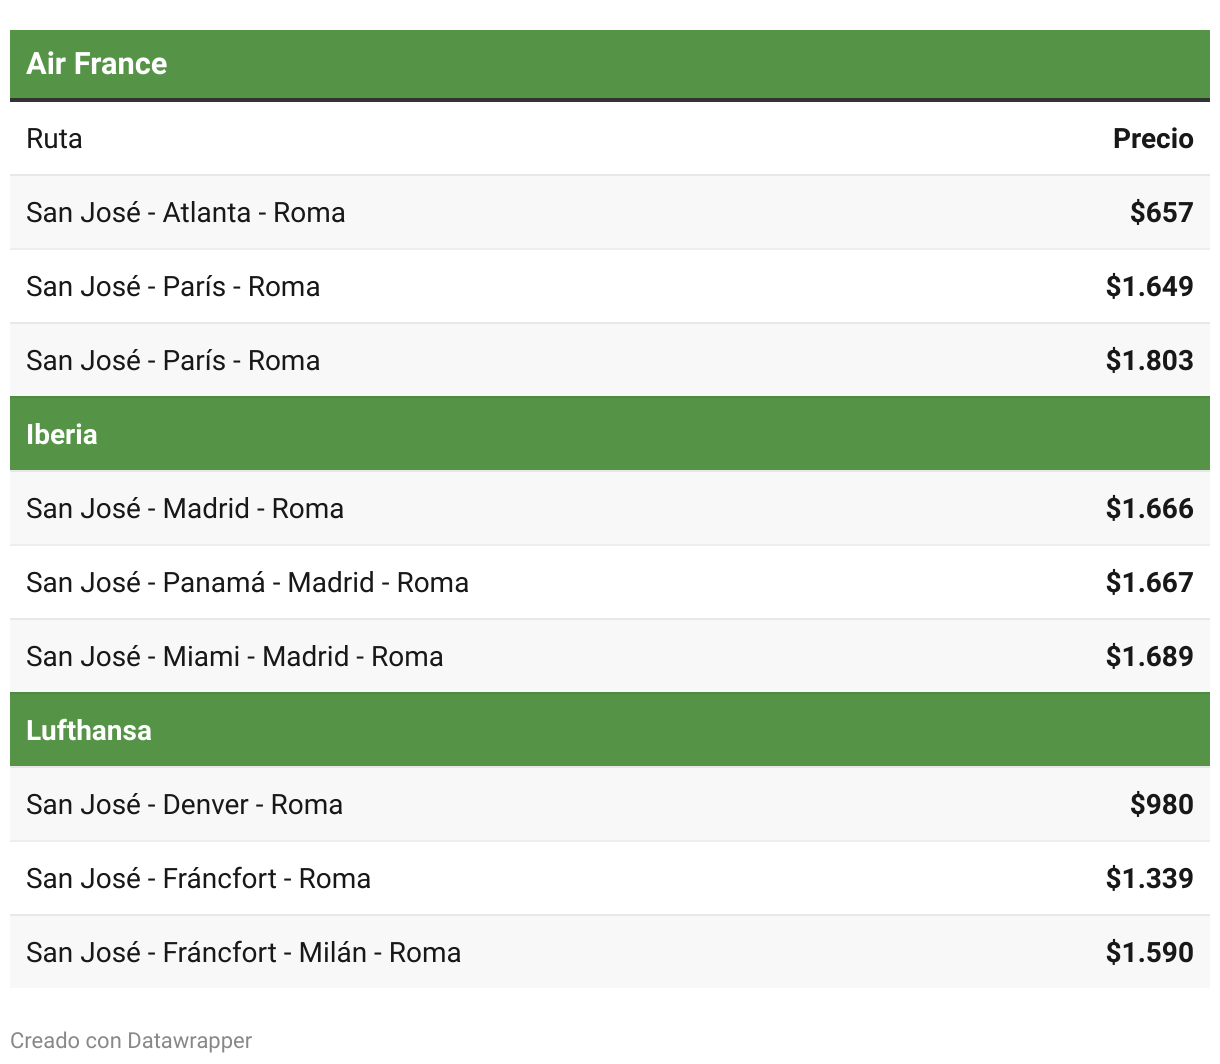This screenshot has width=1220, height=1064.
Task: Click the Ruta column header
Action: [54, 138]
